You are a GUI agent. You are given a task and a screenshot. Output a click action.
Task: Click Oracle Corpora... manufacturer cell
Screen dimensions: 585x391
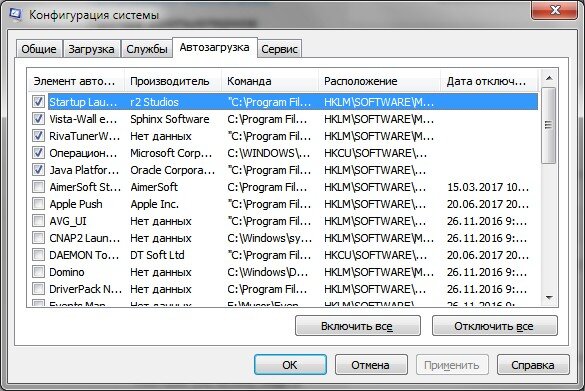(x=173, y=170)
